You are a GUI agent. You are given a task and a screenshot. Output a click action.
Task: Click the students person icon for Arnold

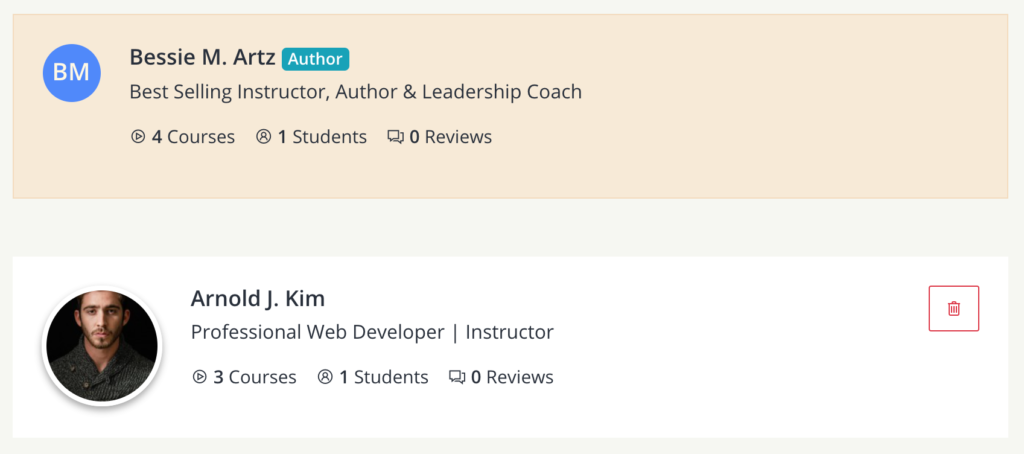325,377
